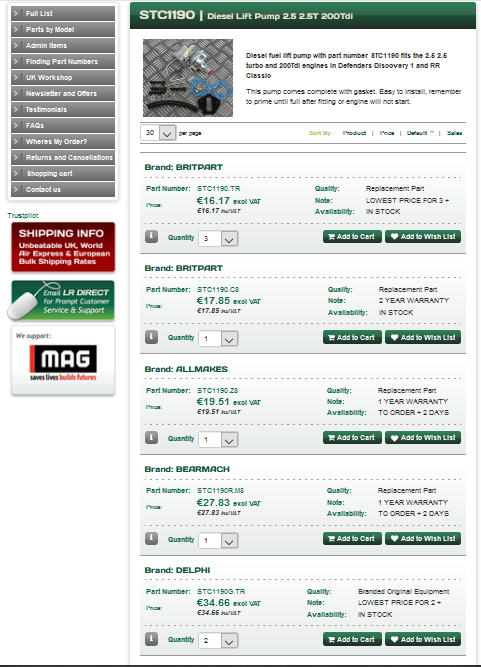Add Allmakes STC1190.ZS to cart
Image resolution: width=481 pixels, height=667 pixels.
352,438
